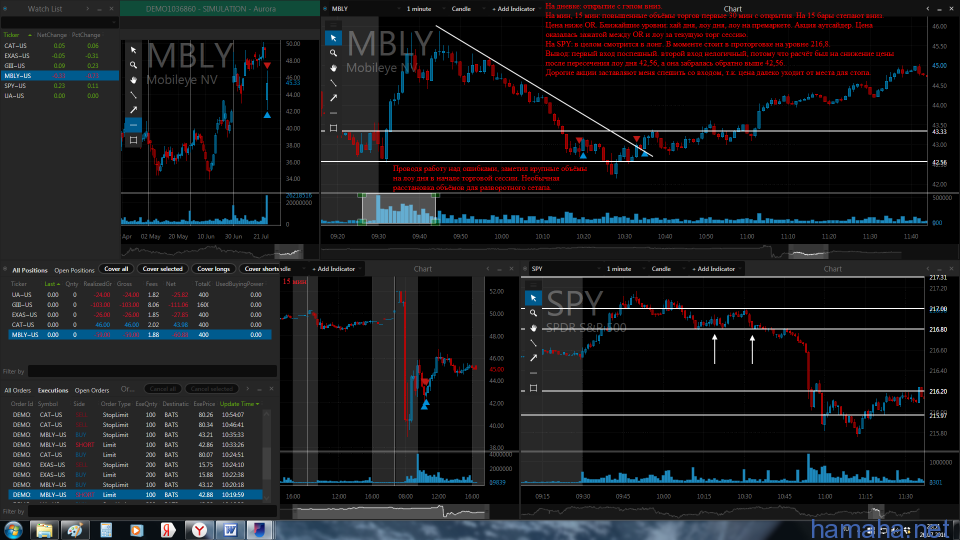Open Paint from taskbar
The image size is (960, 540).
point(75,530)
